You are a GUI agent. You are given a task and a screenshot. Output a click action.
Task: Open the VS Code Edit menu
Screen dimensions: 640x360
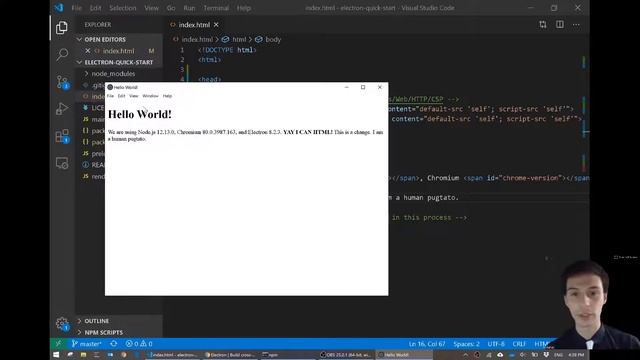95,8
